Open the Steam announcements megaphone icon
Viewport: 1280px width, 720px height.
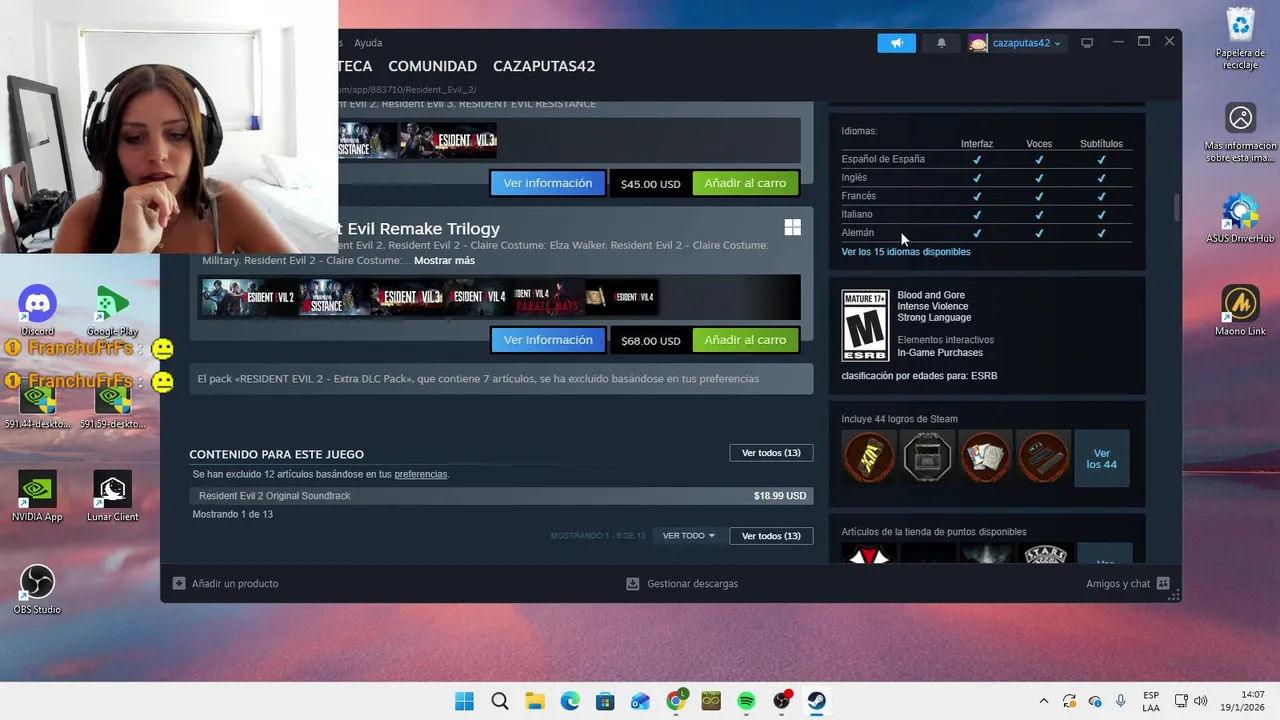click(896, 43)
